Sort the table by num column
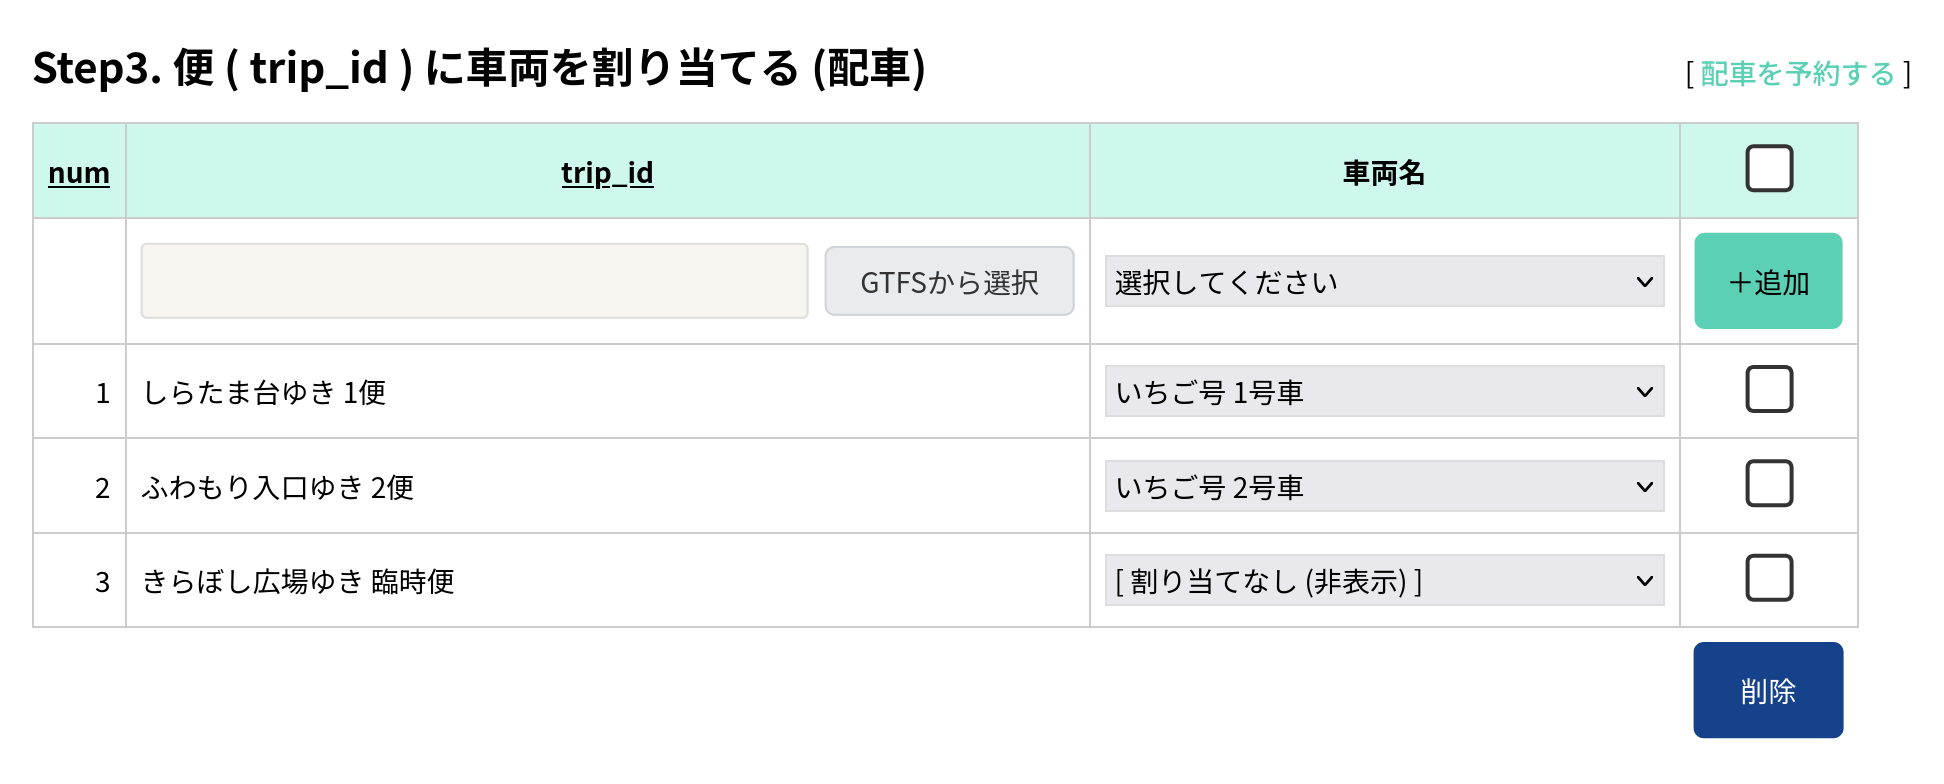Viewport: 1944px width, 784px height. tap(79, 172)
